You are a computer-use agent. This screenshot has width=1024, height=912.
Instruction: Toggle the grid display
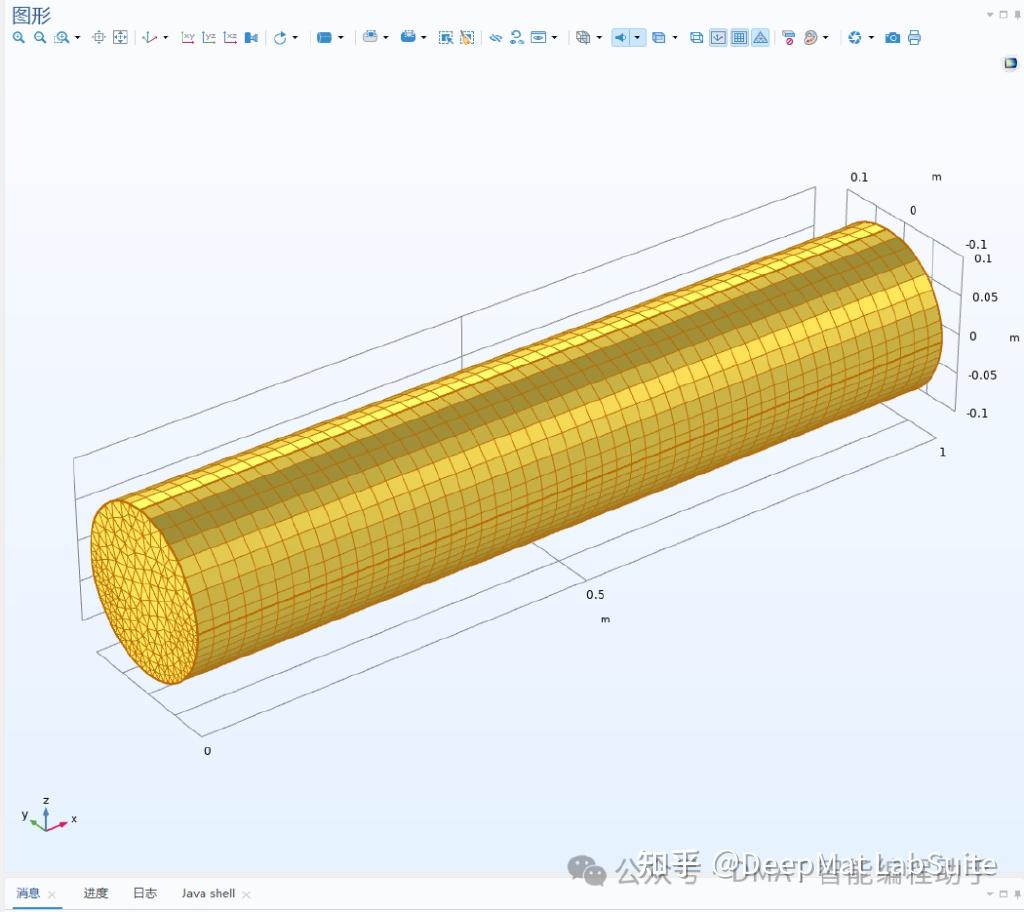(x=740, y=37)
